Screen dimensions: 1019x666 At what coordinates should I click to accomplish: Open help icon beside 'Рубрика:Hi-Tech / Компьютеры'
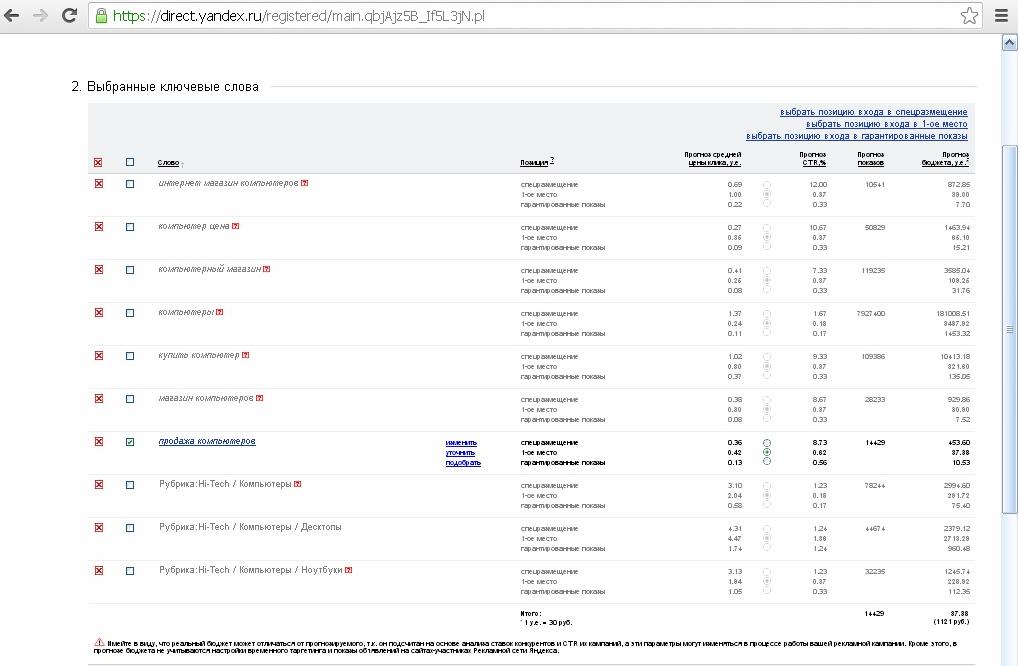coord(298,484)
